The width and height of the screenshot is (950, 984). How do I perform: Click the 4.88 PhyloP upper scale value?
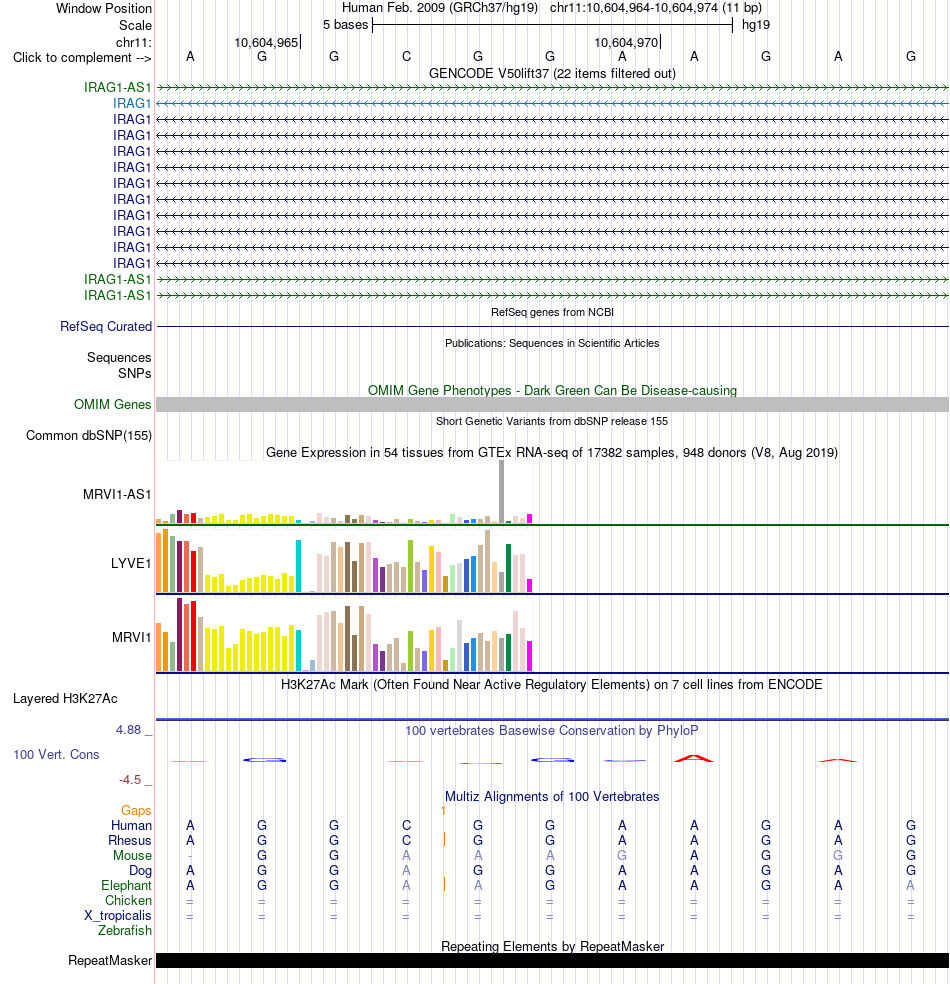(x=129, y=730)
